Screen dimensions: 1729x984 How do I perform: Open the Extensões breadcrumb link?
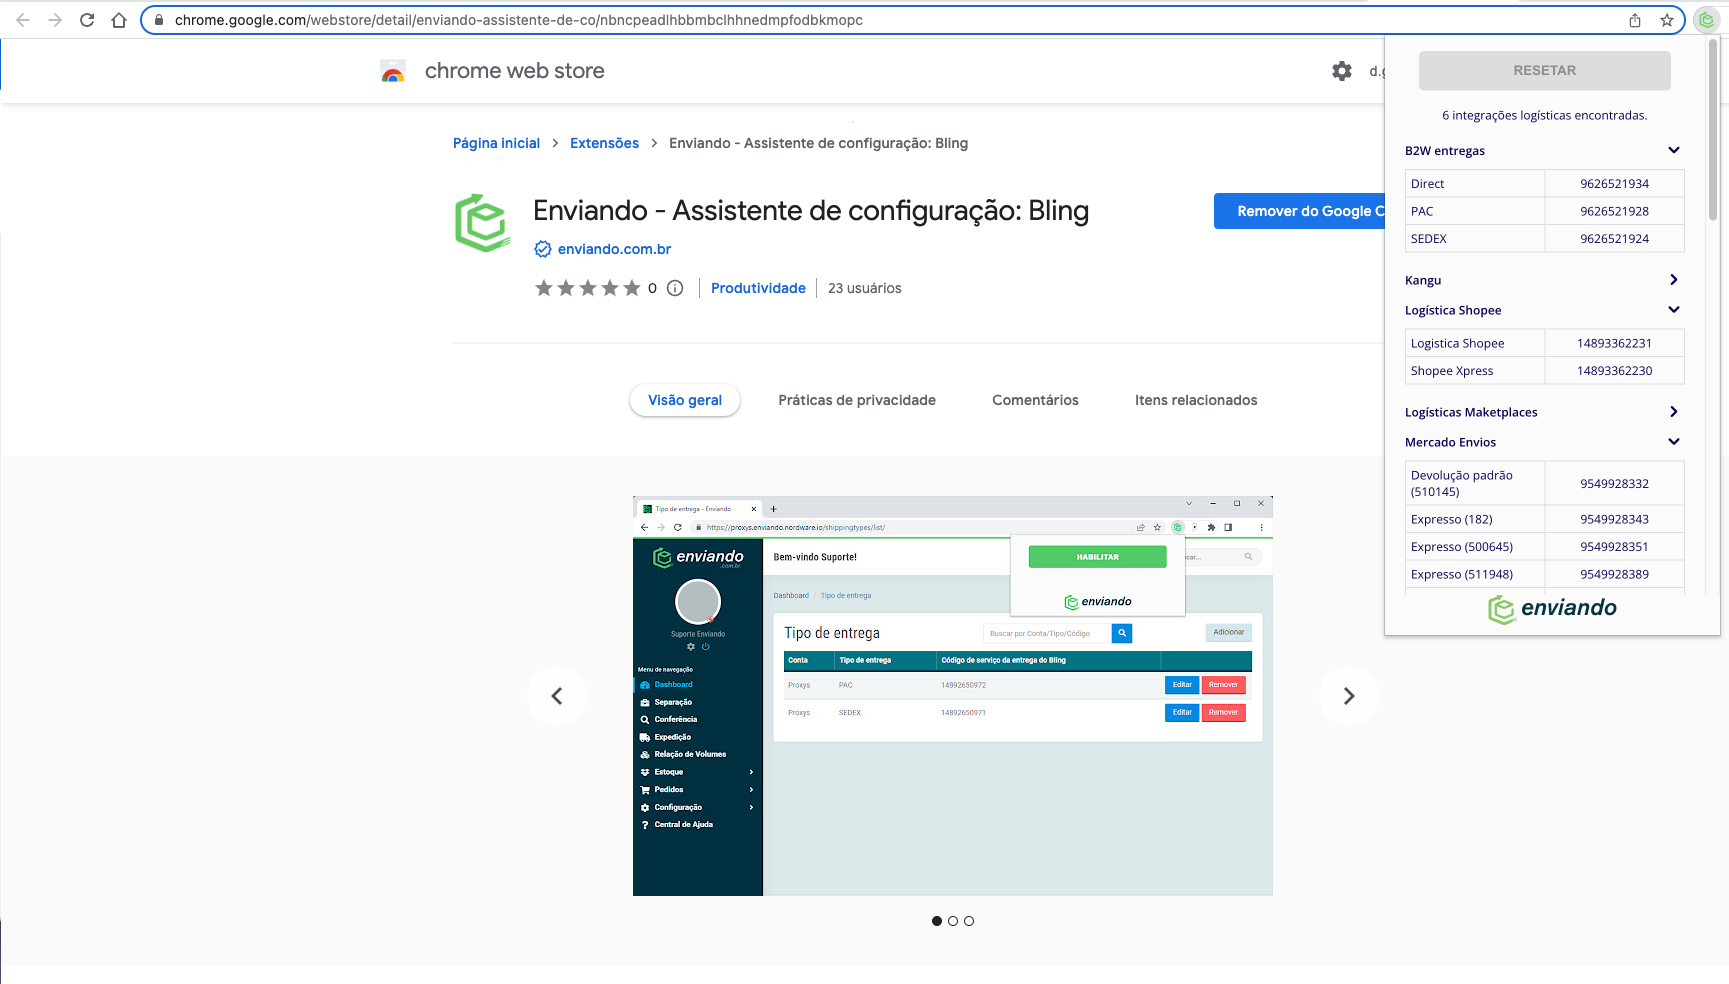[604, 143]
